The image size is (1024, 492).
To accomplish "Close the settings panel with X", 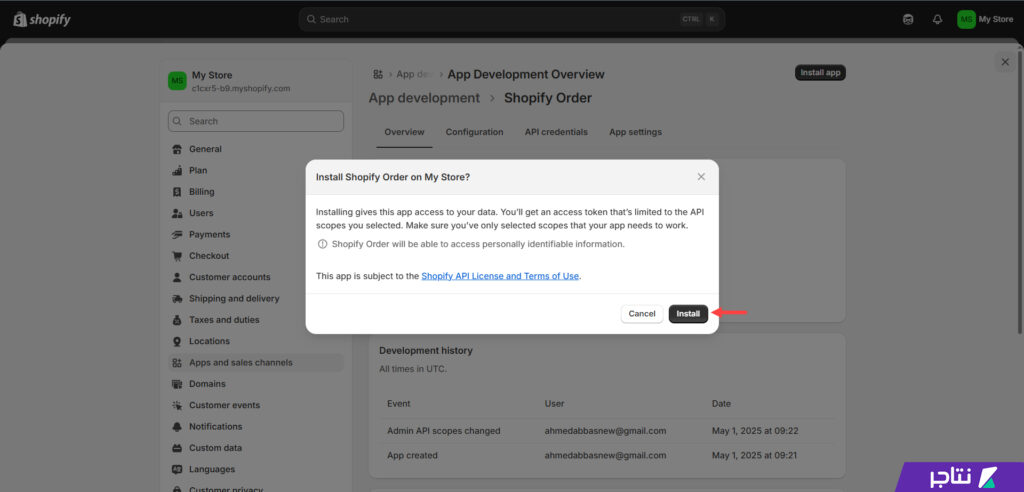I will 1005,62.
